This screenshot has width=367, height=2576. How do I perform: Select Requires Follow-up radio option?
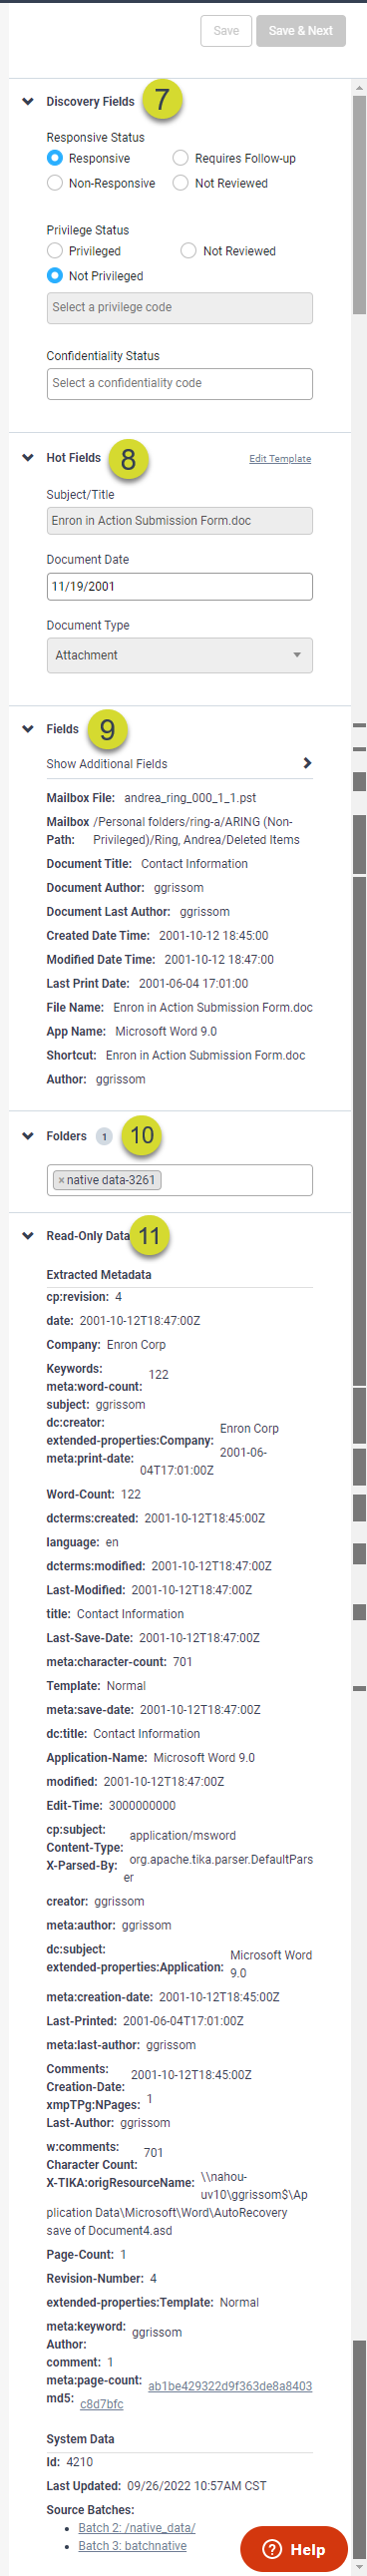click(x=181, y=158)
